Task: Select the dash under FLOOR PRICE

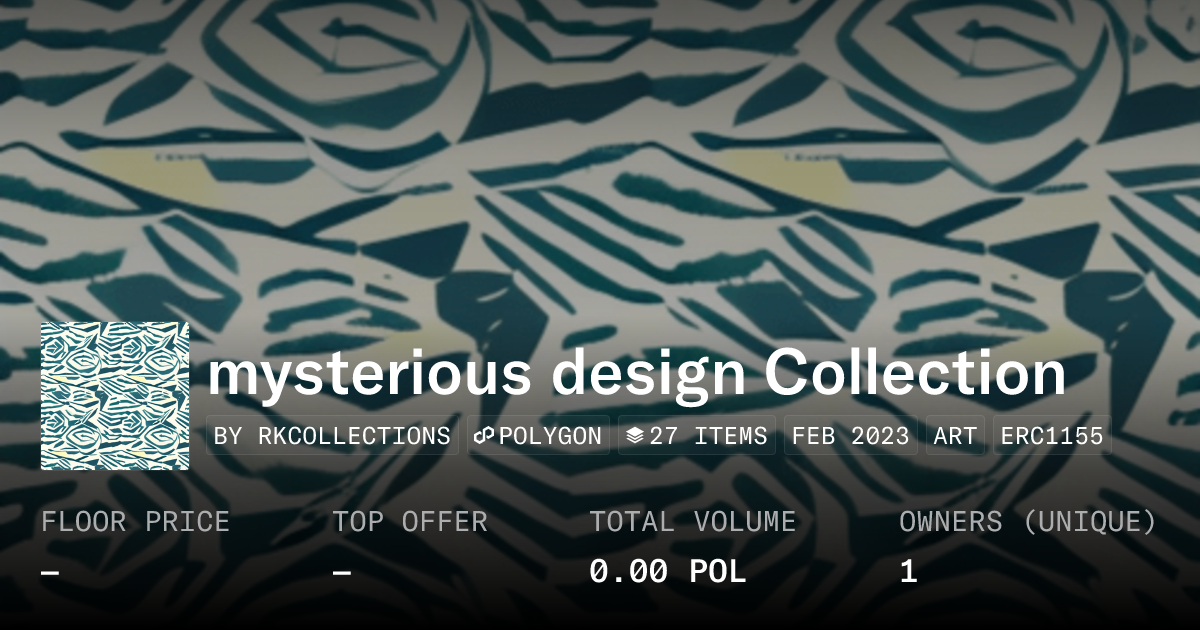Action: point(50,572)
